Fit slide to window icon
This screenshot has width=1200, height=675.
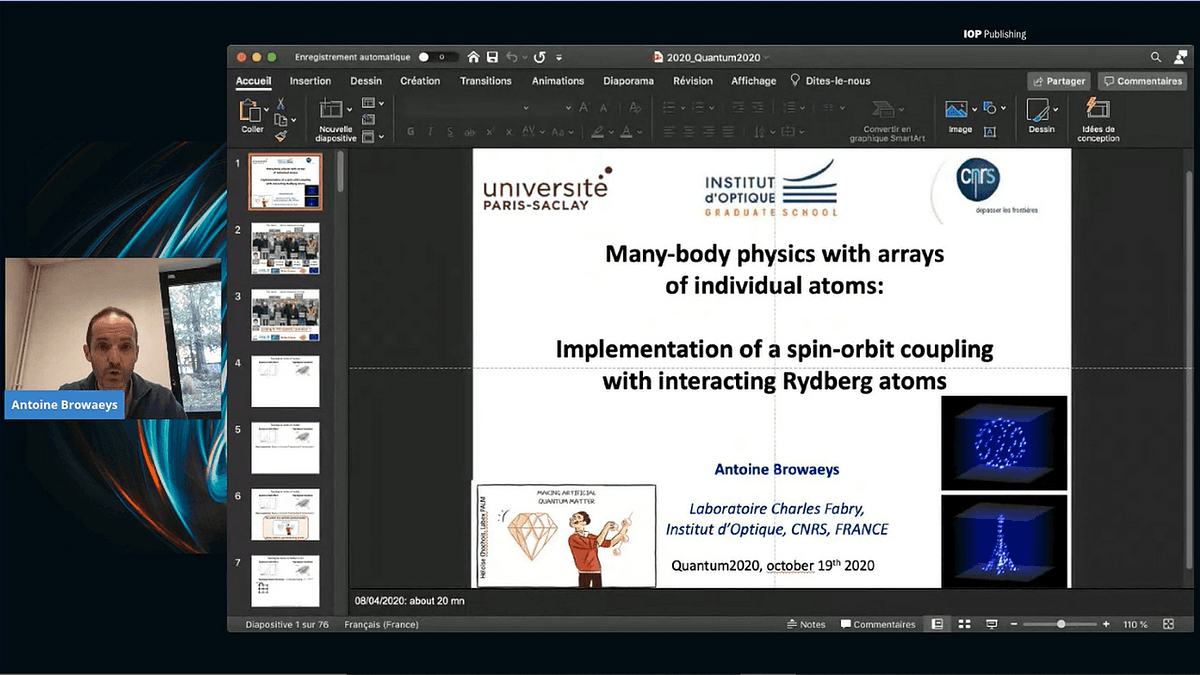(1167, 624)
